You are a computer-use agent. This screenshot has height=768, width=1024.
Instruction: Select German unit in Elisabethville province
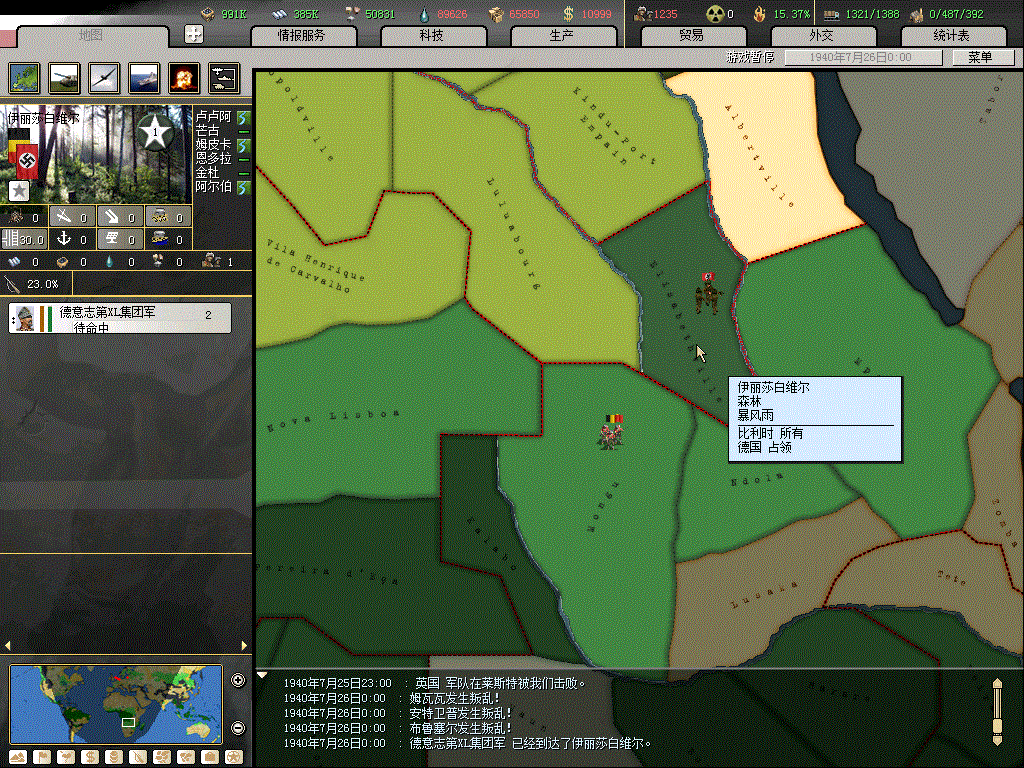click(707, 294)
